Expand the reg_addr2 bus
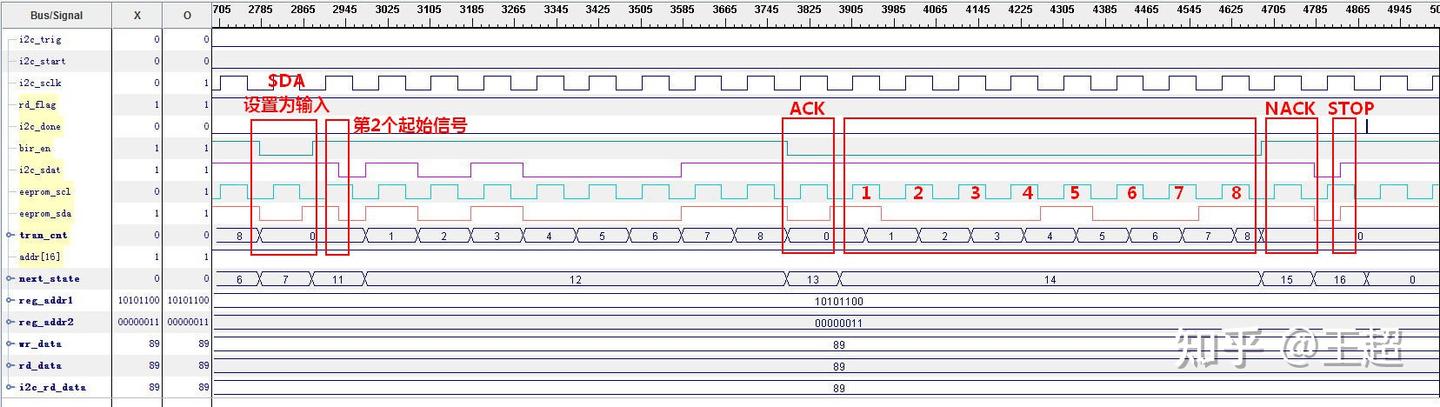This screenshot has width=1440, height=407. tap(10, 322)
